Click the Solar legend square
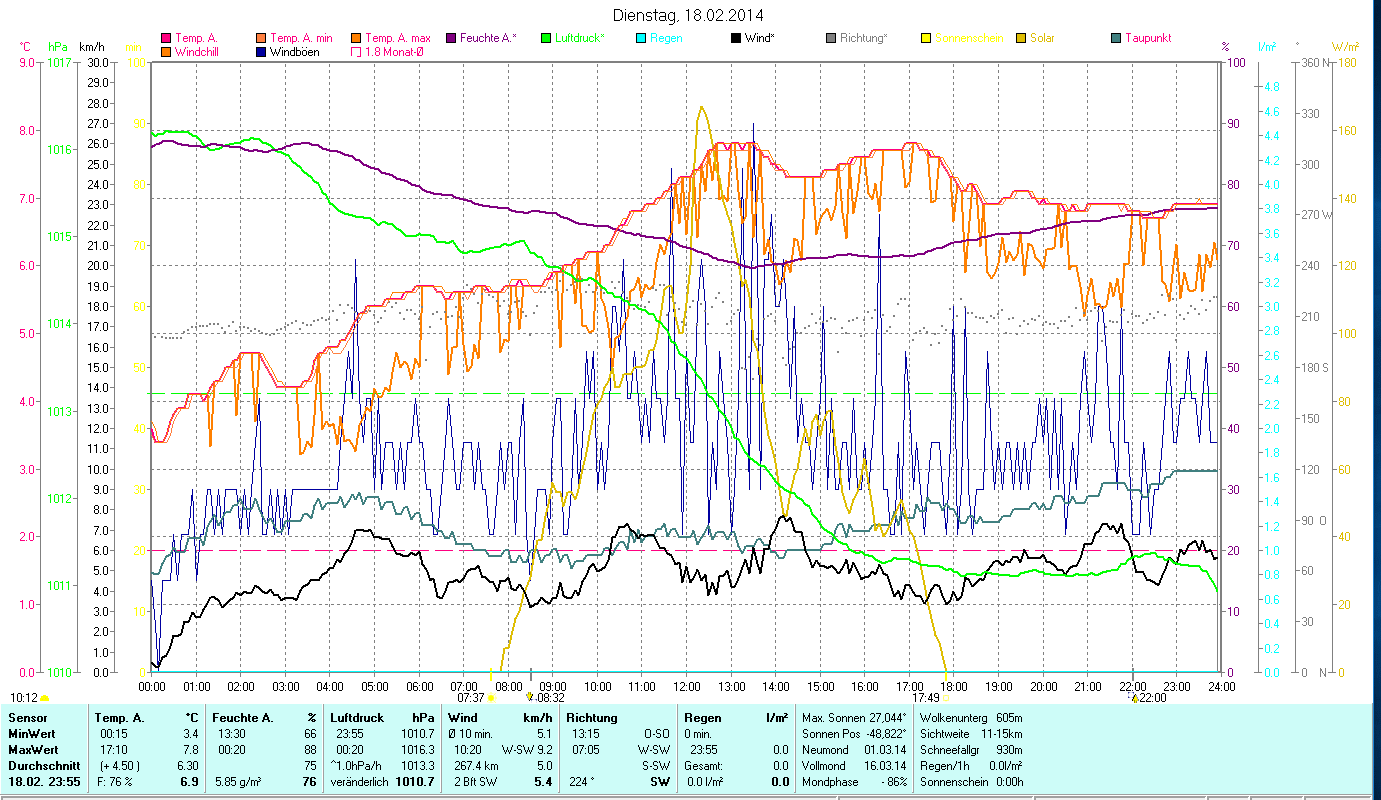 pos(1021,38)
